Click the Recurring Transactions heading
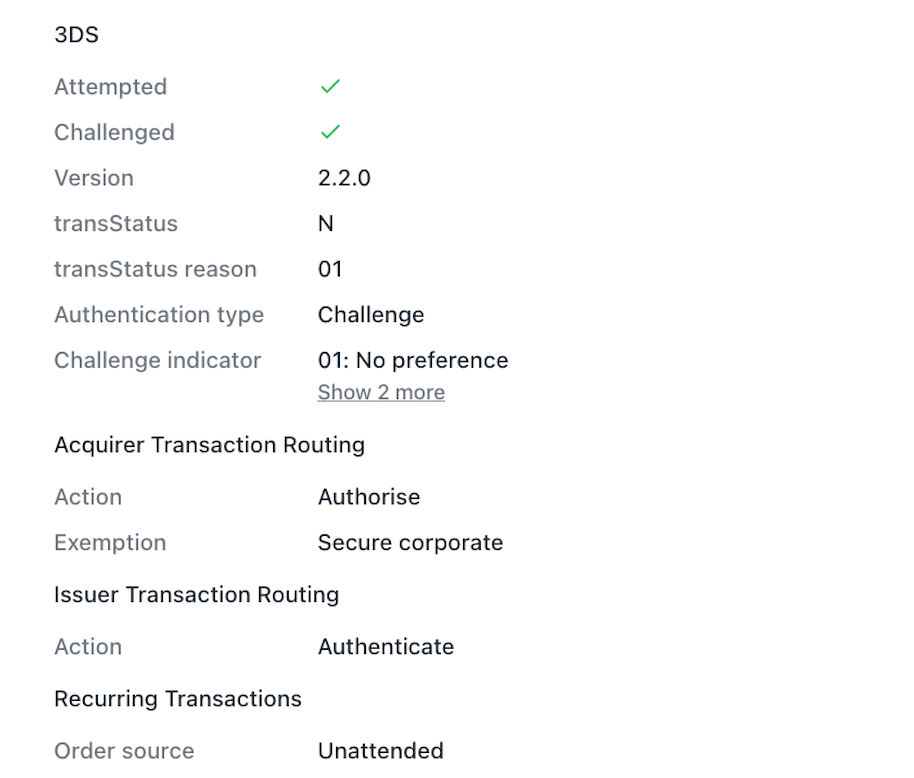This screenshot has width=914, height=778. [178, 699]
